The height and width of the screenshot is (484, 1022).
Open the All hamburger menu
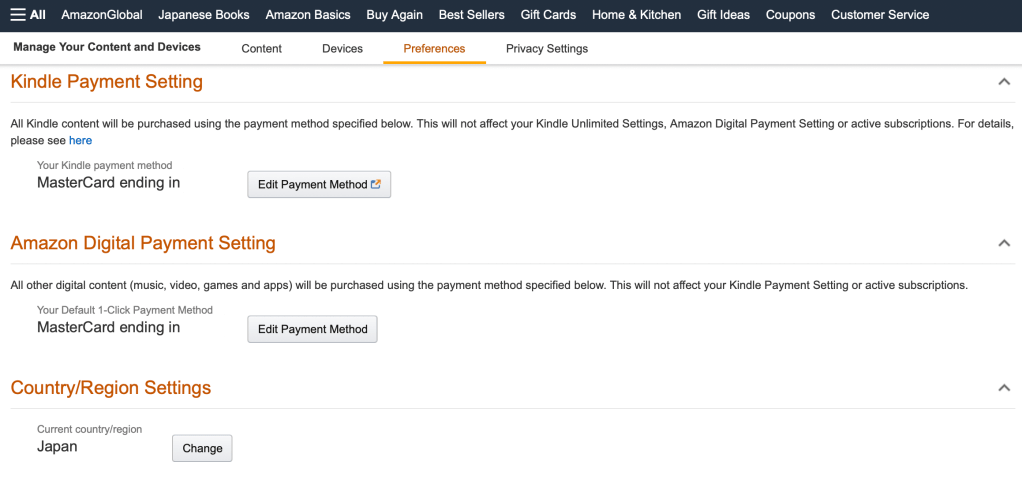click(28, 15)
